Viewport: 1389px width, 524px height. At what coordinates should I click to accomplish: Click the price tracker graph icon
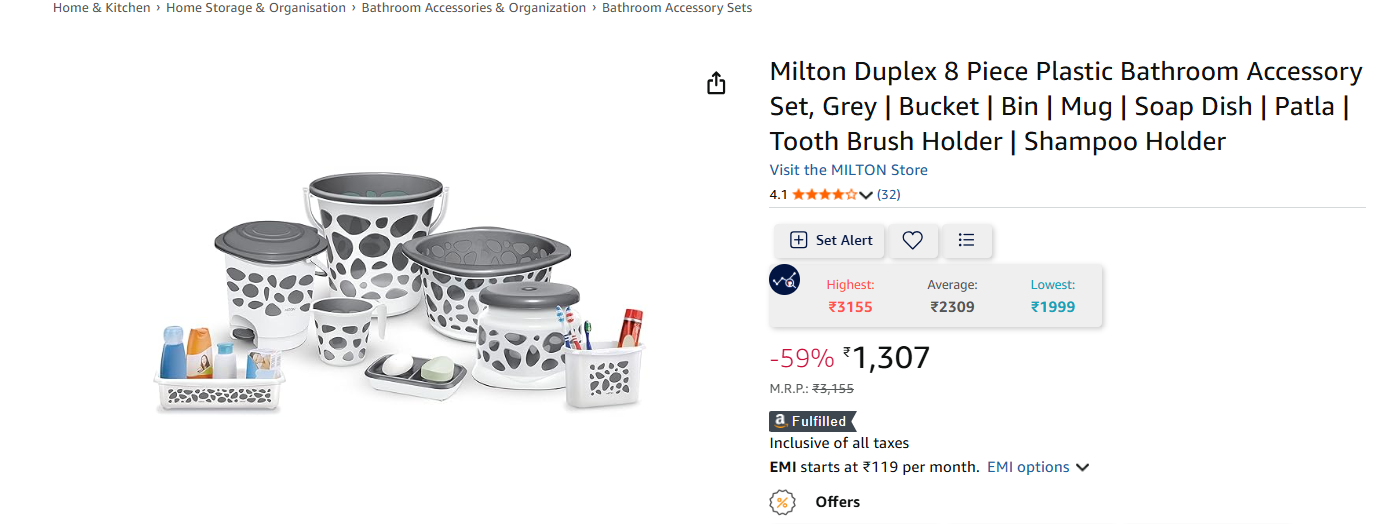(784, 280)
